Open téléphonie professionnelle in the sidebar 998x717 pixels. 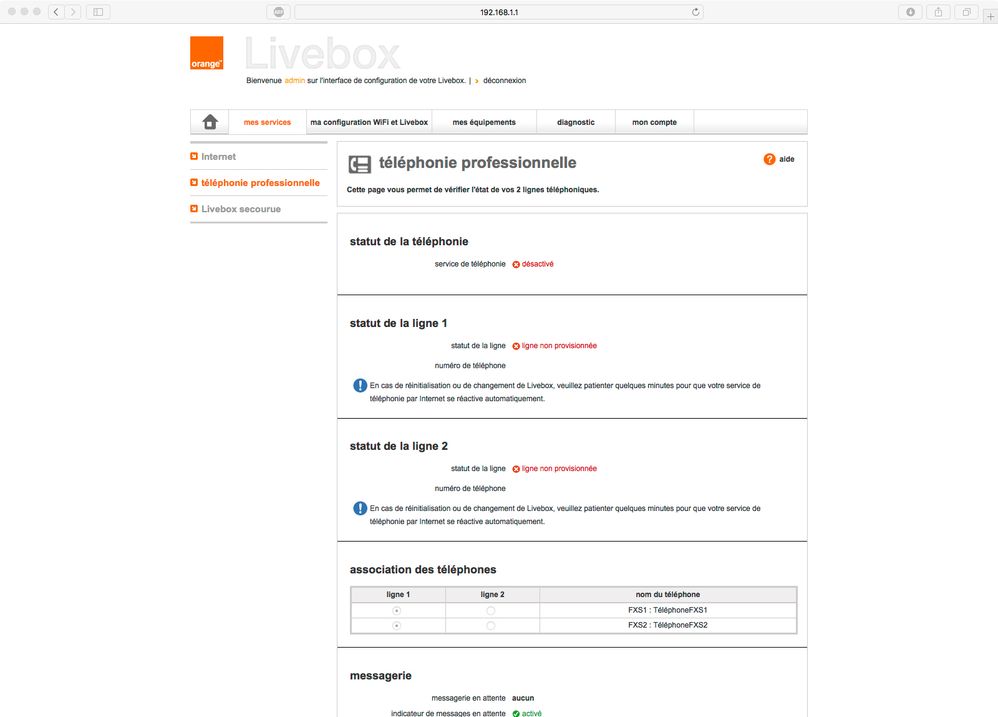point(260,183)
